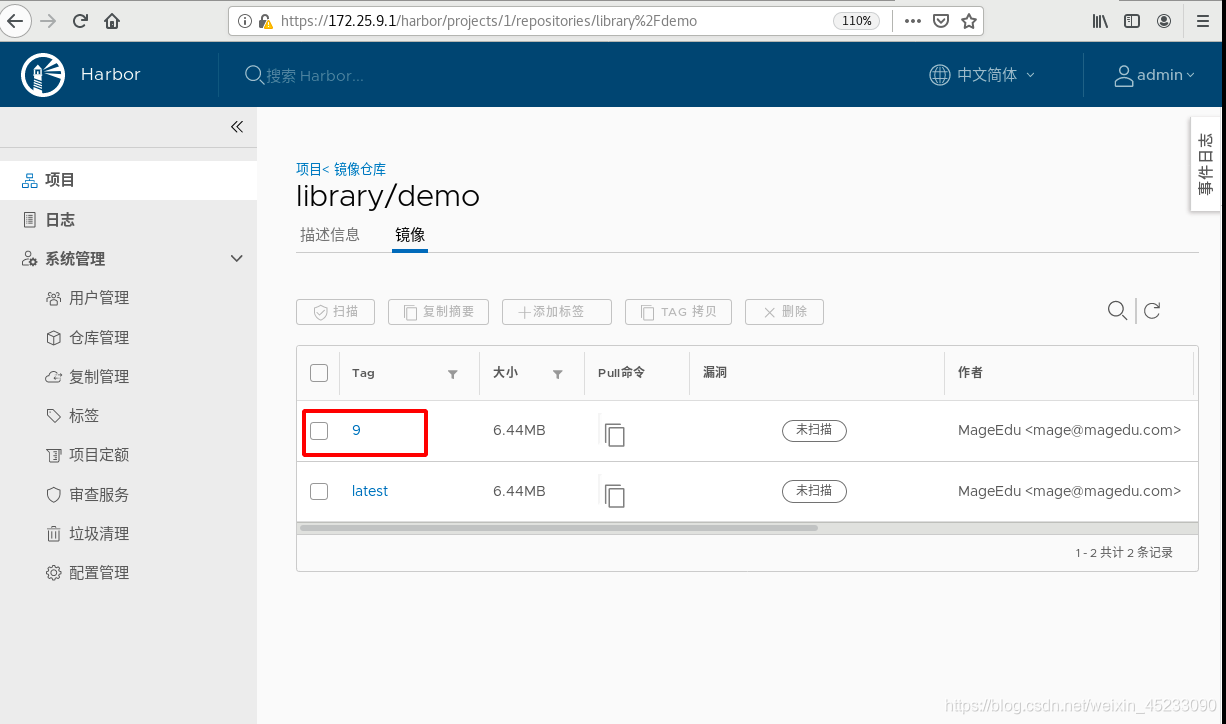Viewport: 1226px width, 724px height.
Task: Check the box for tag 9
Action: click(319, 431)
